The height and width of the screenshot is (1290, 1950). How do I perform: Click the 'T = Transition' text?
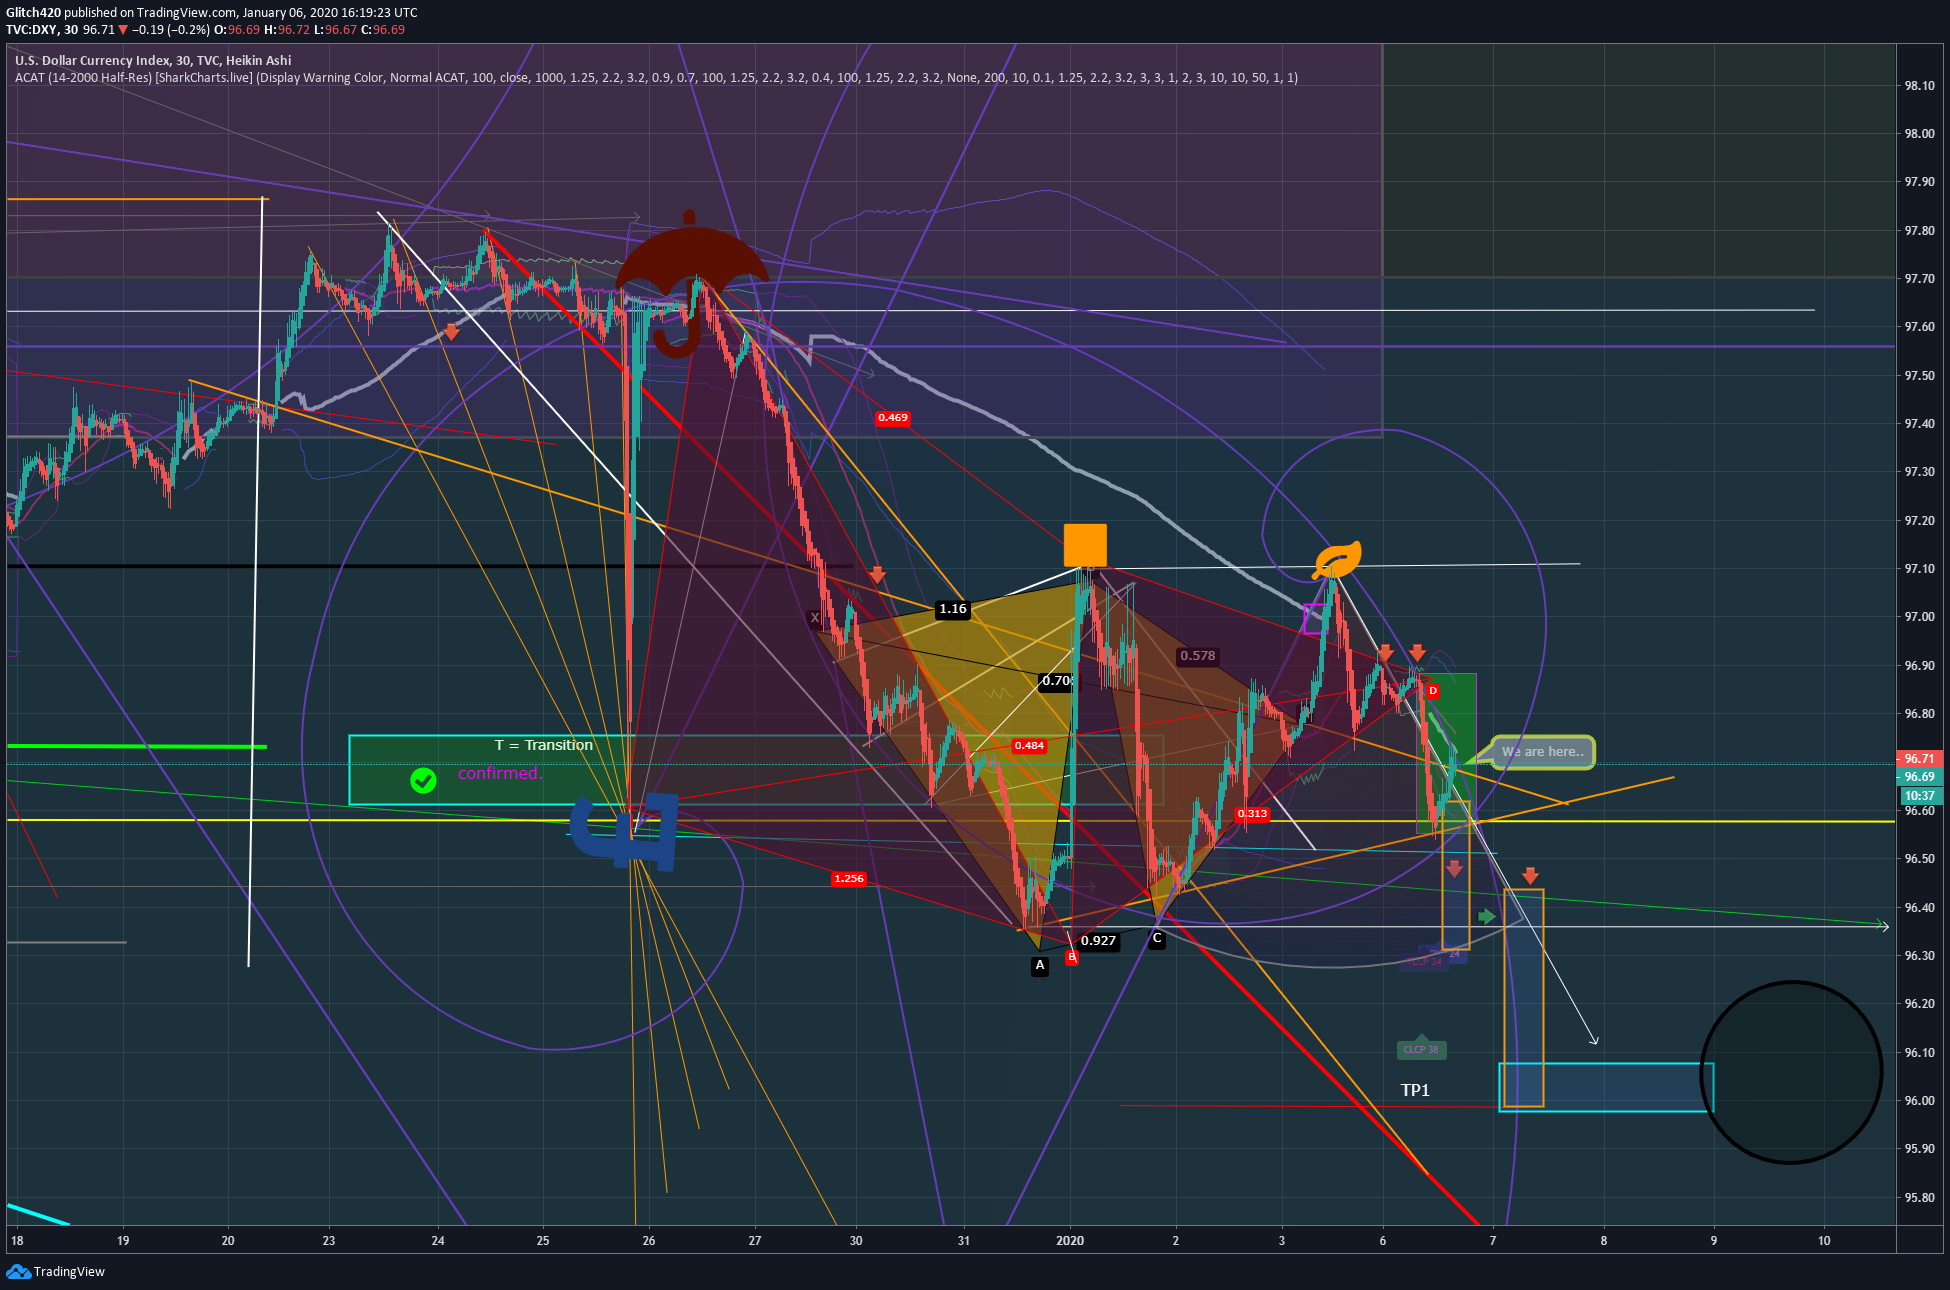click(544, 745)
